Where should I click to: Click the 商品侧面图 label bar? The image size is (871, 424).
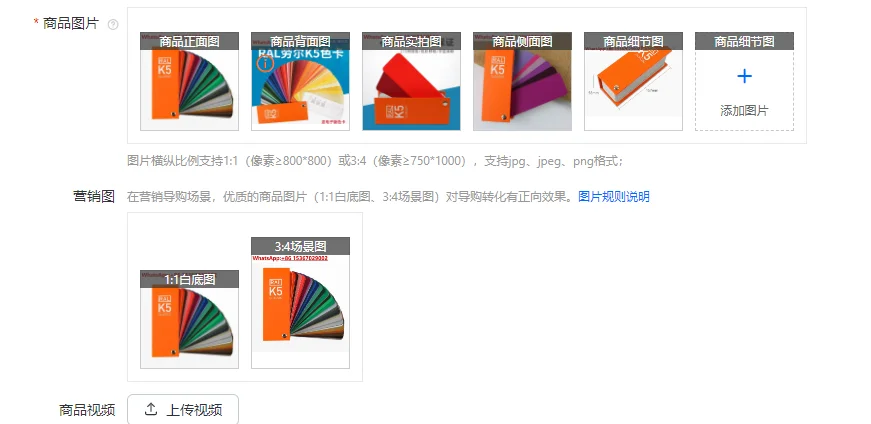point(523,41)
